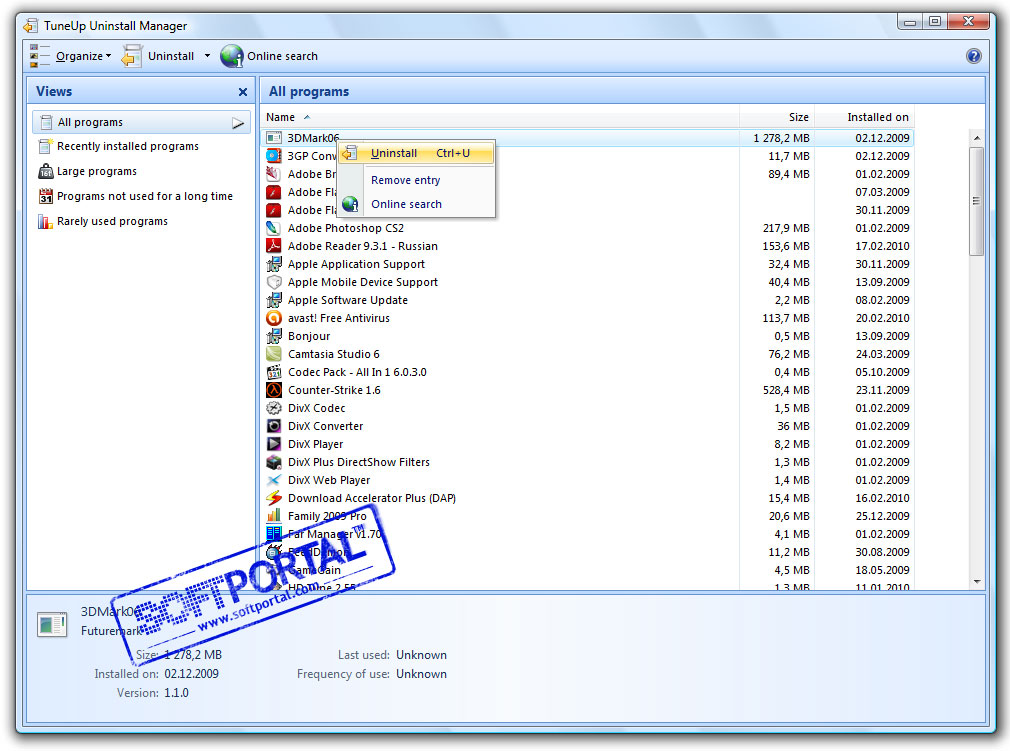Click the Counter-Strike 1.6 icon
The width and height of the screenshot is (1010, 751).
point(274,390)
